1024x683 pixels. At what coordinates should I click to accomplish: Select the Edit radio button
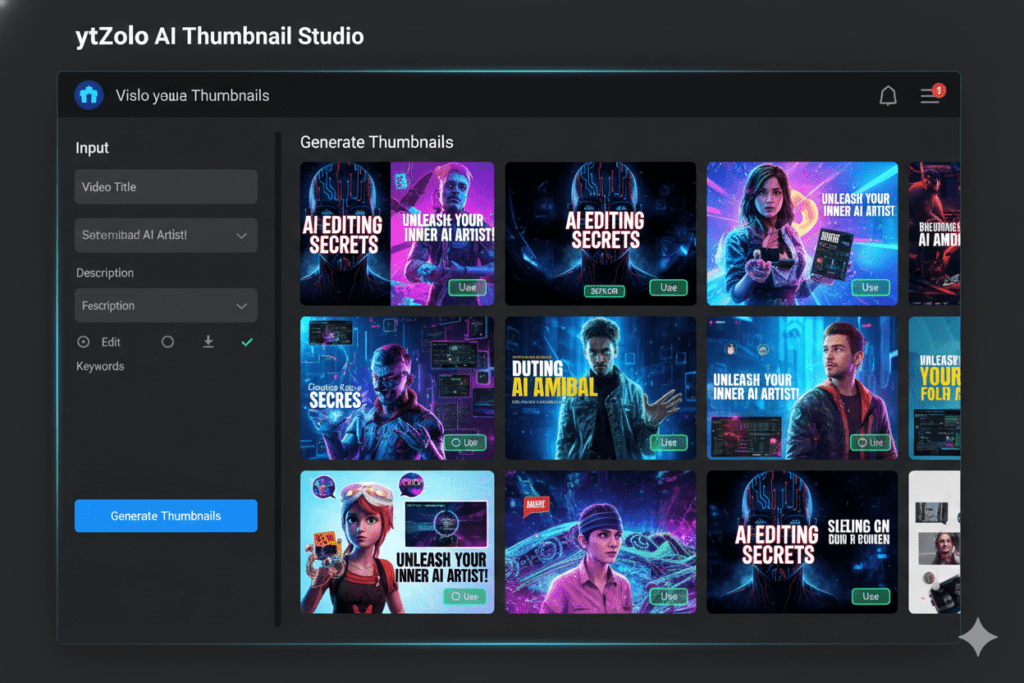[83, 341]
